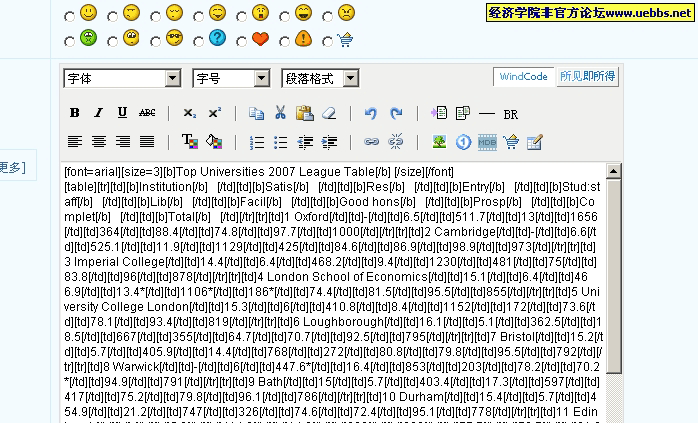Viewport: 698px width, 423px height.
Task: Click the clipboard paste icon
Action: click(305, 113)
